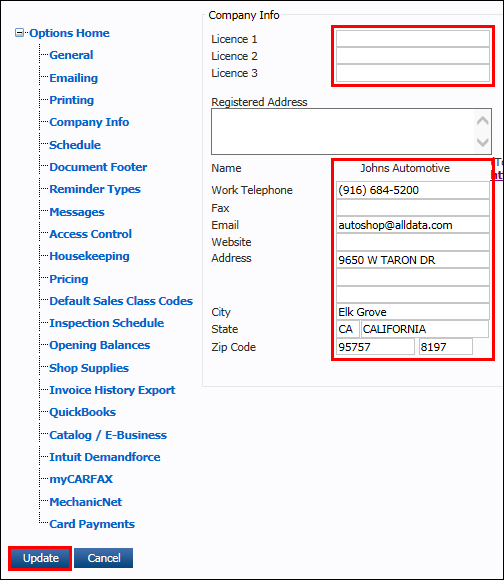The height and width of the screenshot is (580, 504).
Task: Go to Housekeeping options
Action: click(x=89, y=256)
